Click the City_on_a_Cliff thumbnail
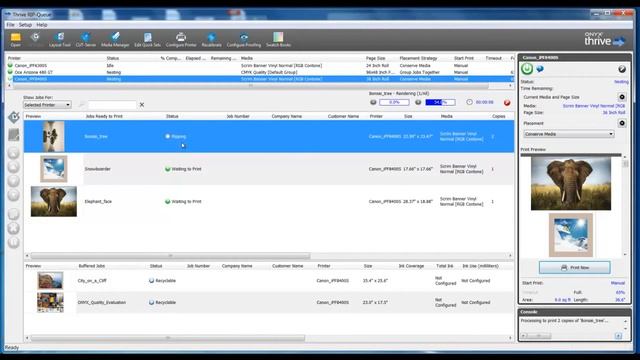This screenshot has width=640, height=360. point(50,281)
